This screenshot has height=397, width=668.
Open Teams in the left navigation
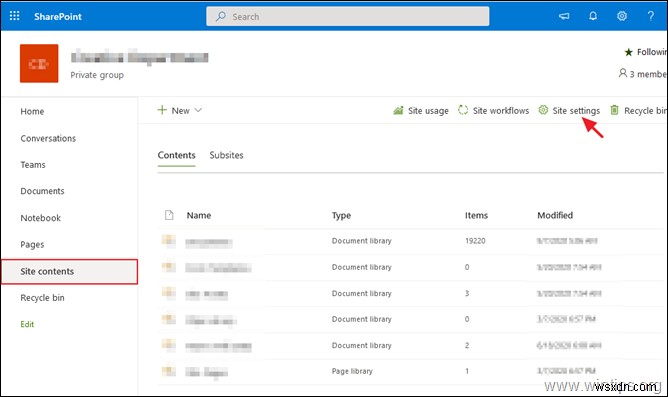pos(33,165)
